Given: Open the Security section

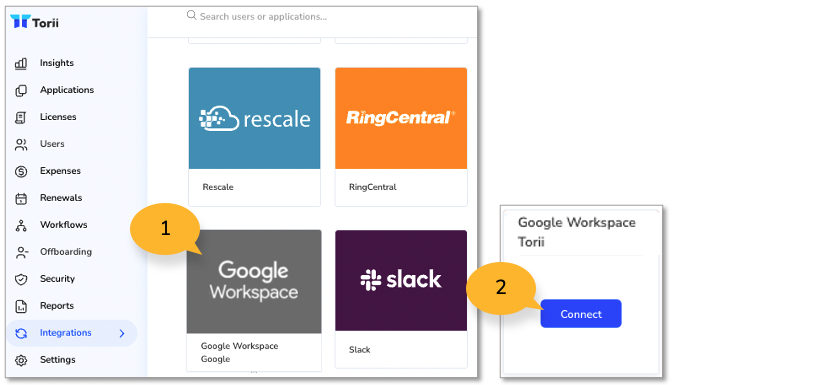Looking at the screenshot, I should tap(57, 279).
